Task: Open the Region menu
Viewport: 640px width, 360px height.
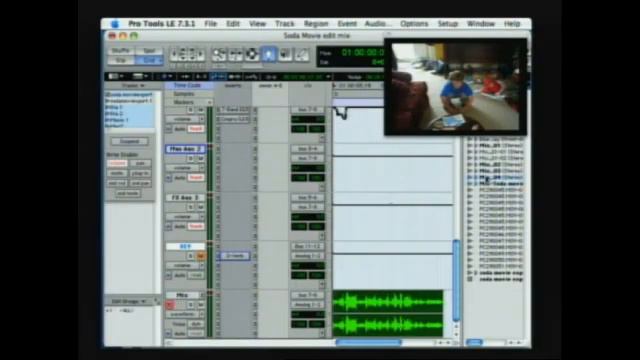Action: 316,24
